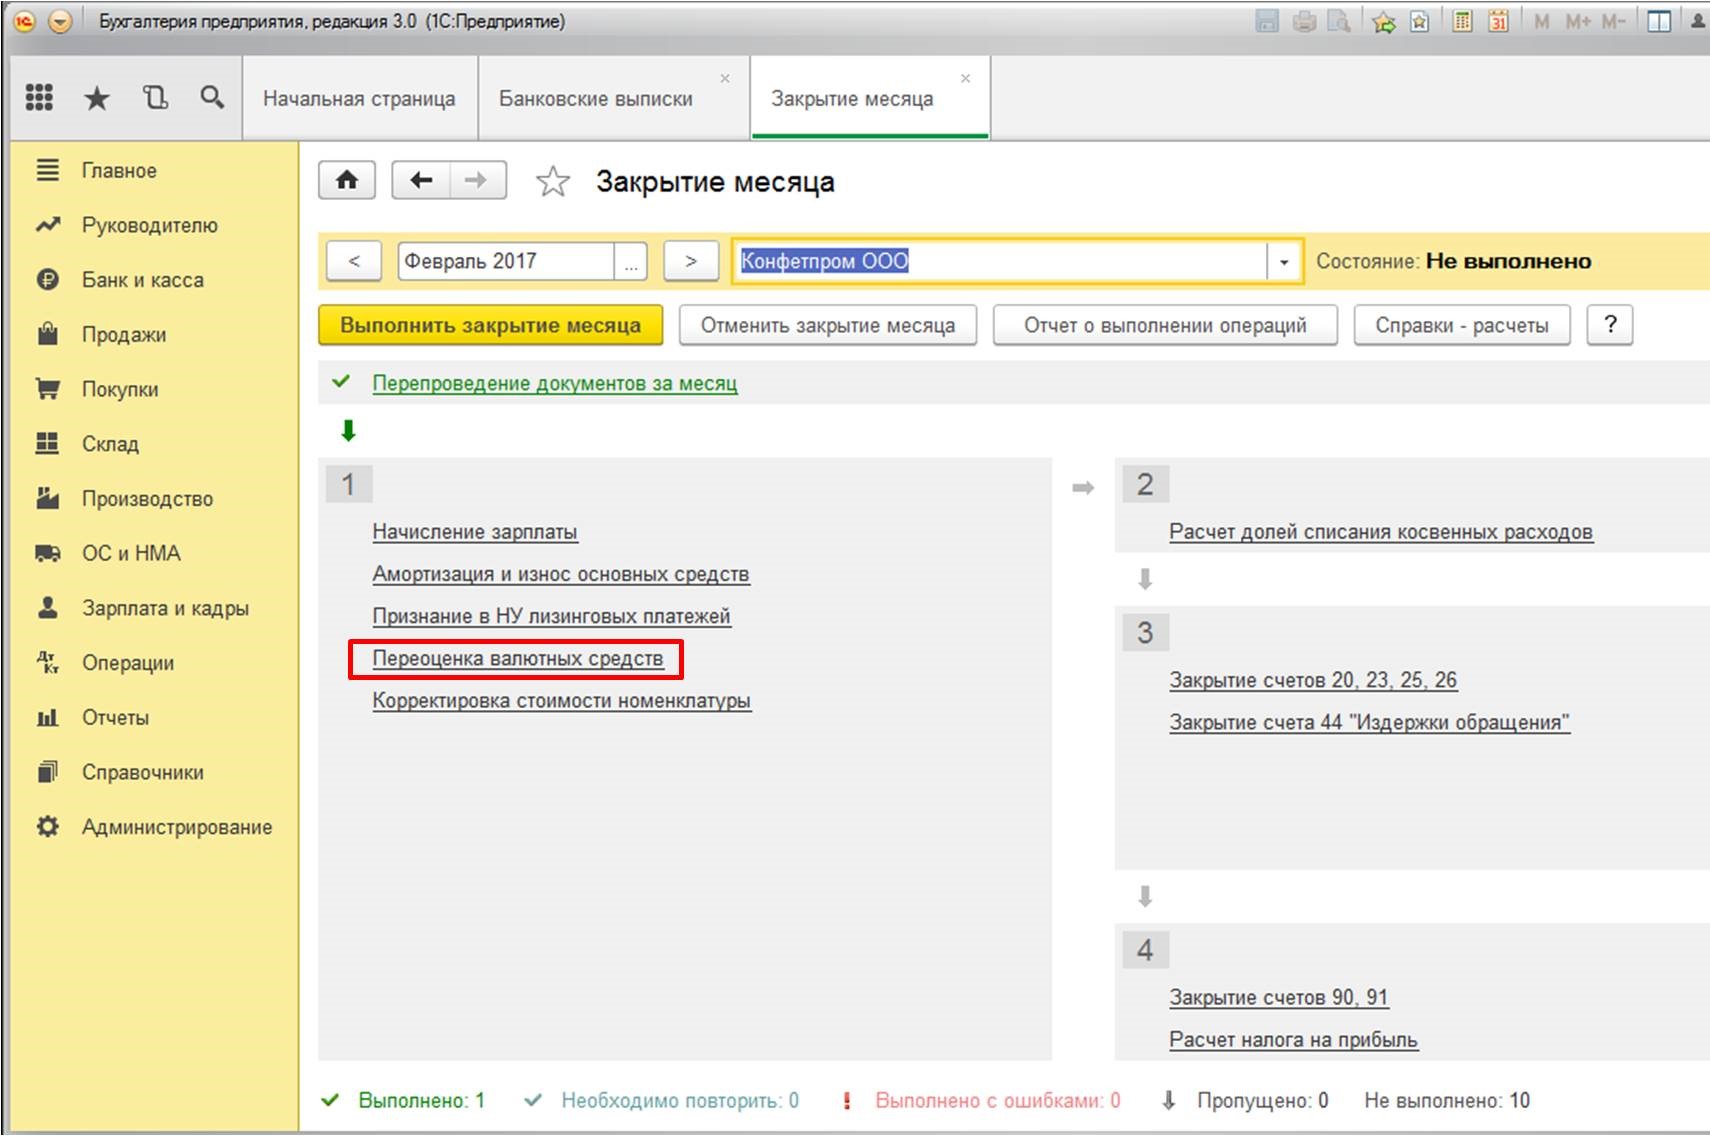Open history icon in top panel
Image resolution: width=1710 pixels, height=1136 pixels.
(x=155, y=97)
